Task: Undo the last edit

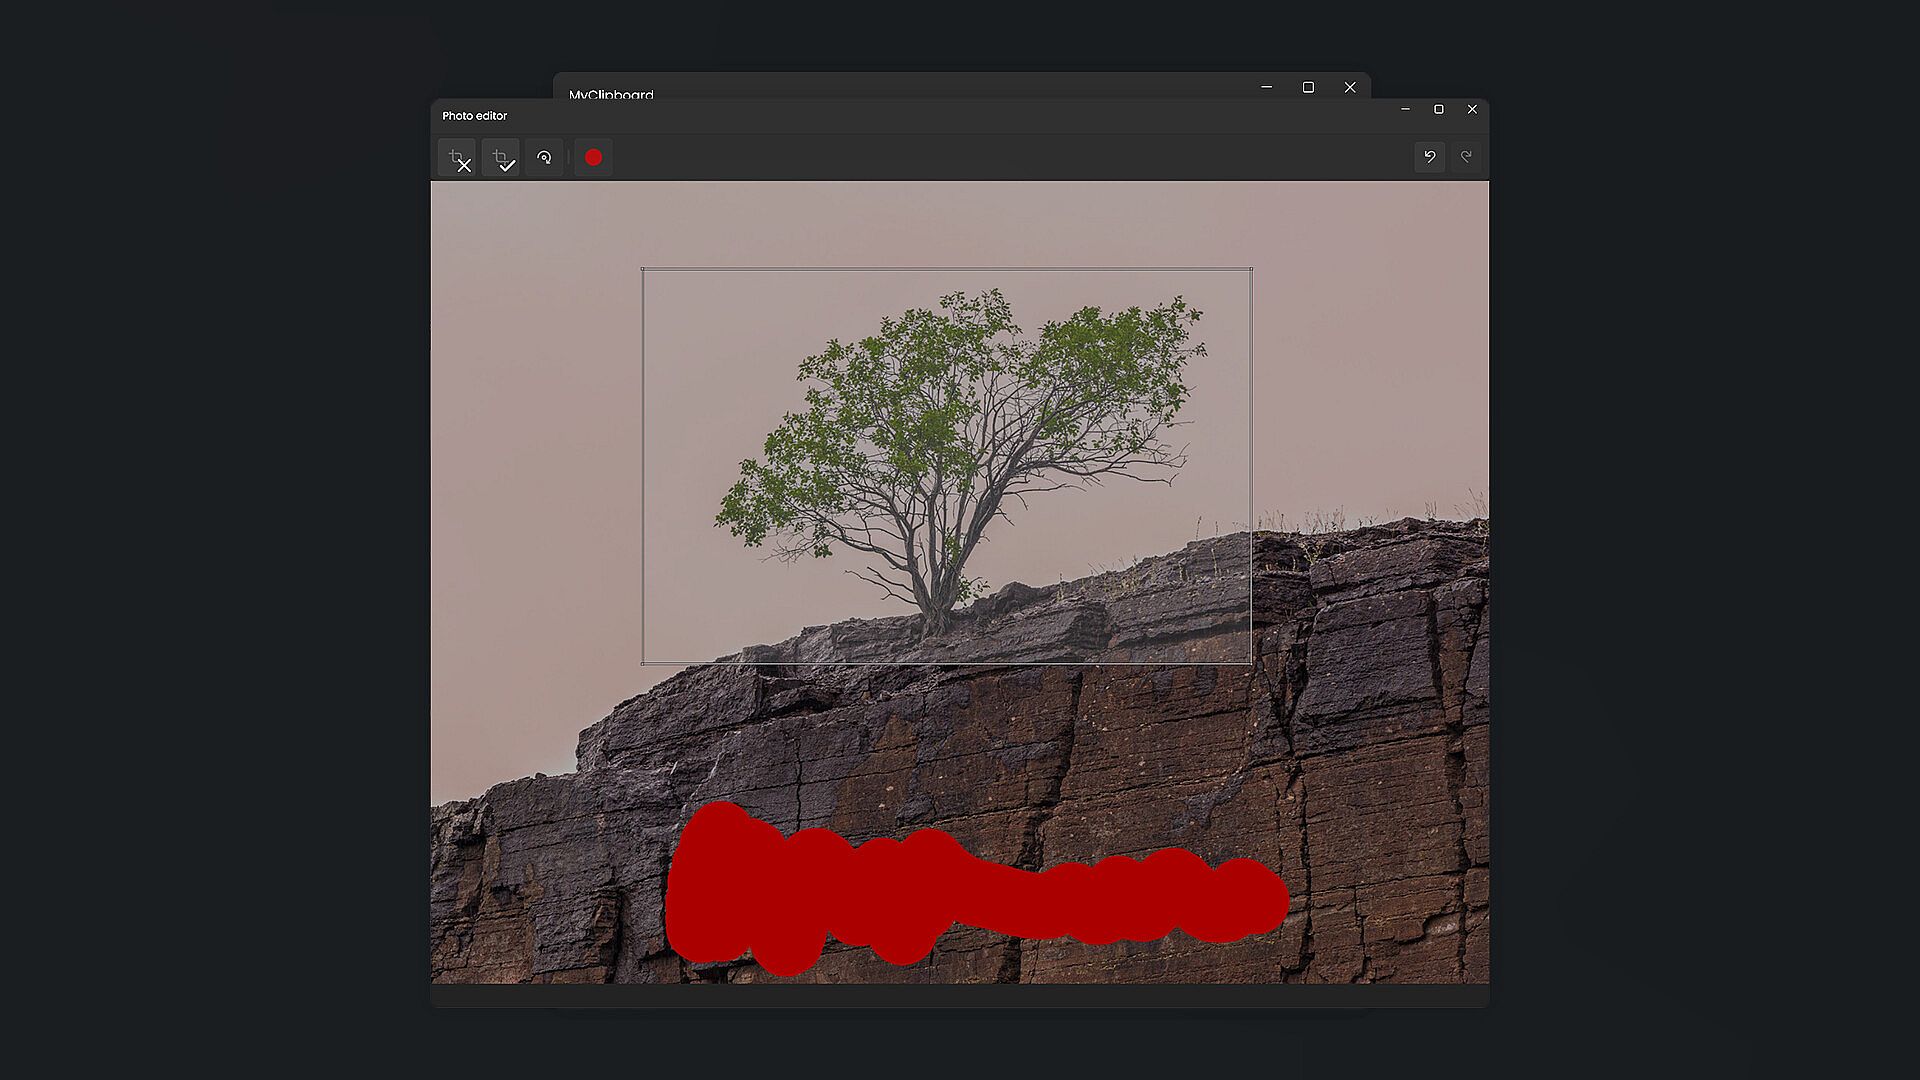Action: [1429, 157]
